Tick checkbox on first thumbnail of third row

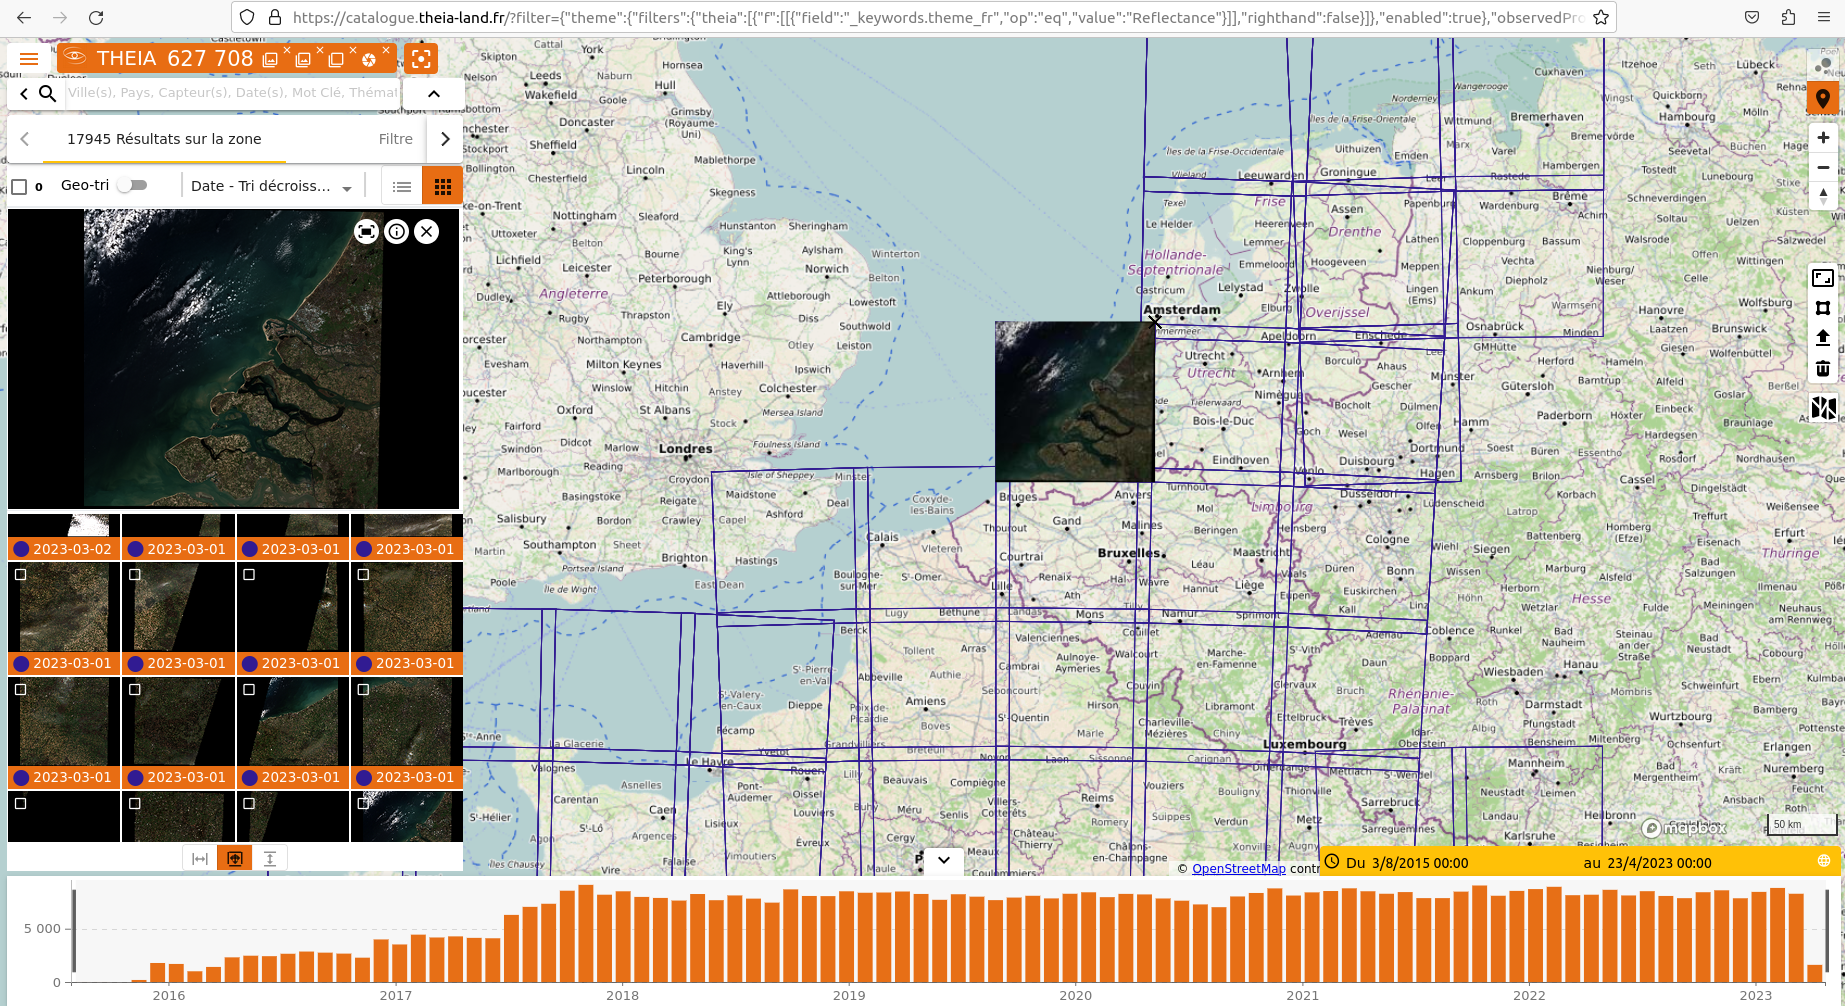click(21, 689)
